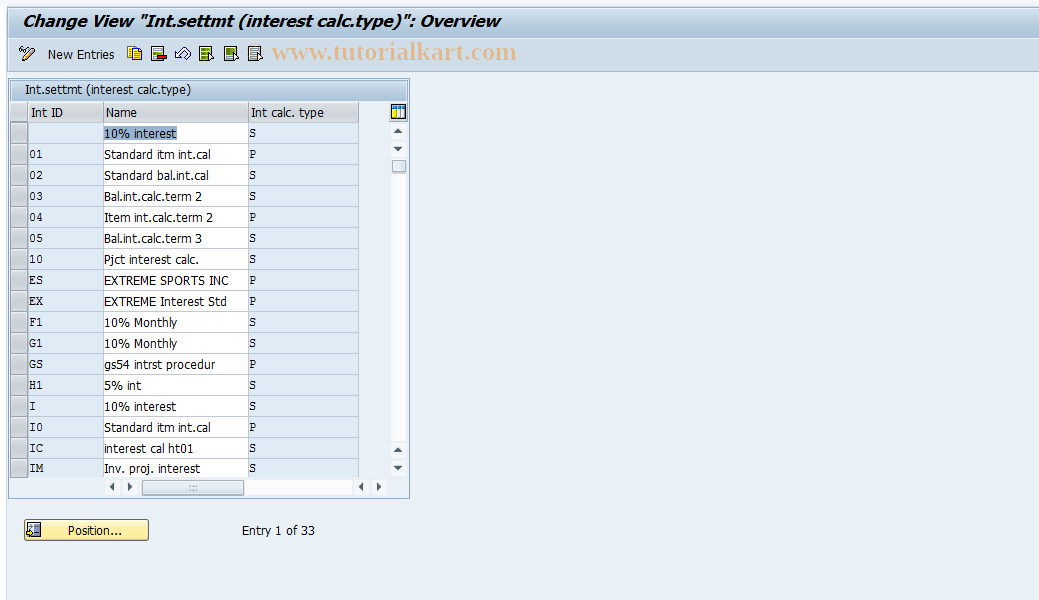
Task: Click Int ID cell 'ES'
Action: point(66,280)
